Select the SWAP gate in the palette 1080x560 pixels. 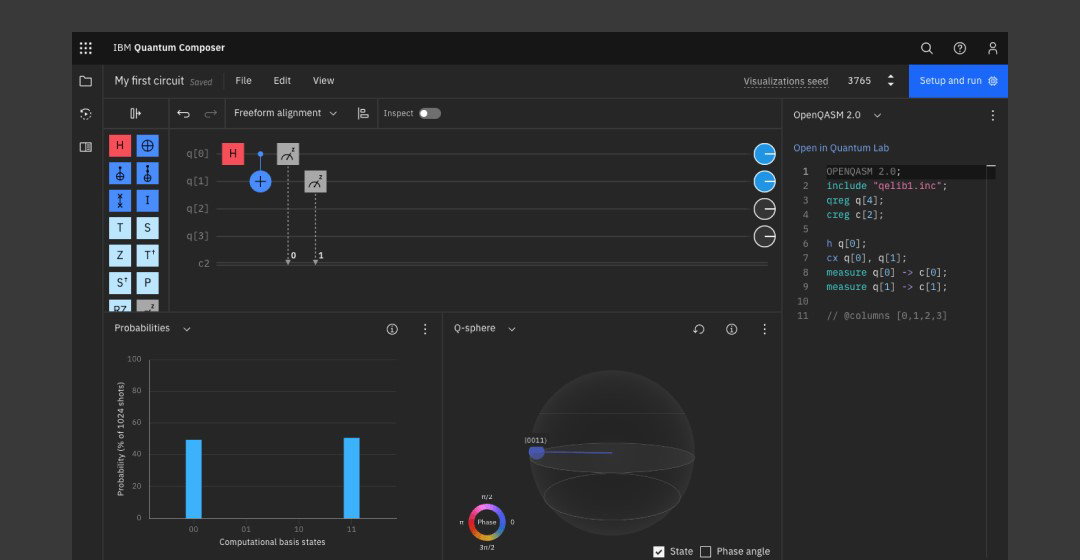[120, 200]
